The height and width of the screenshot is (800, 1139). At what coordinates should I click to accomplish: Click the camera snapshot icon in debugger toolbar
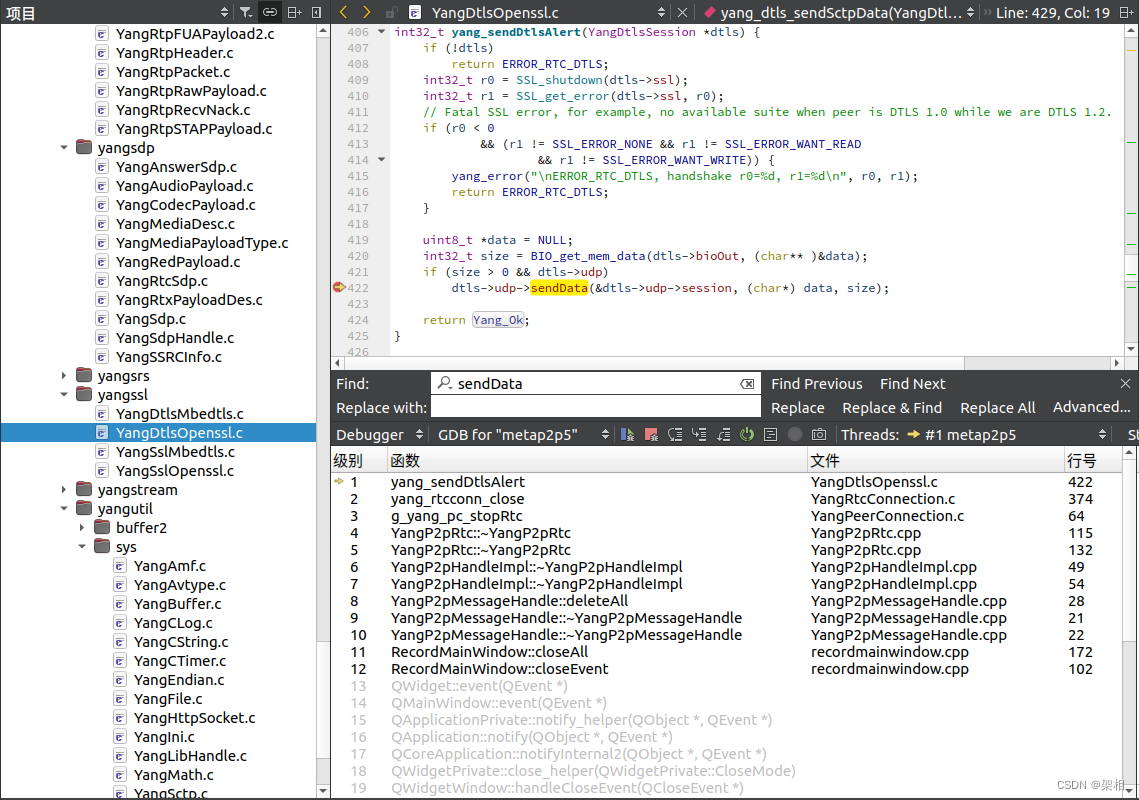(x=819, y=434)
